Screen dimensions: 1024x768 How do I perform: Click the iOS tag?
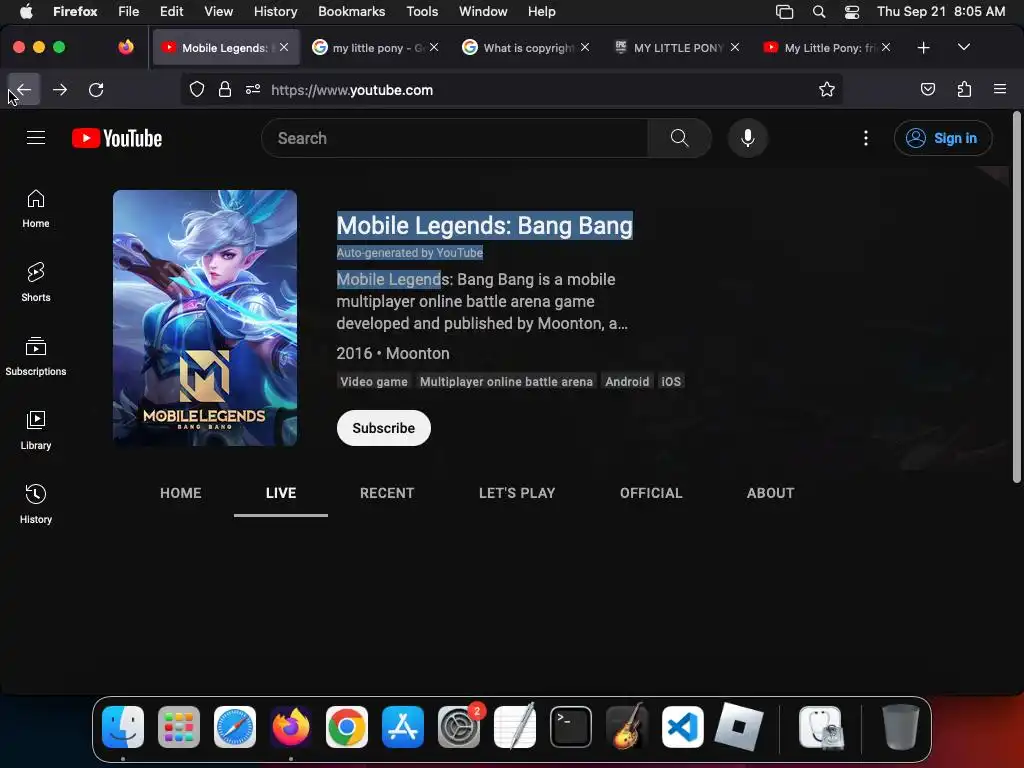click(671, 381)
